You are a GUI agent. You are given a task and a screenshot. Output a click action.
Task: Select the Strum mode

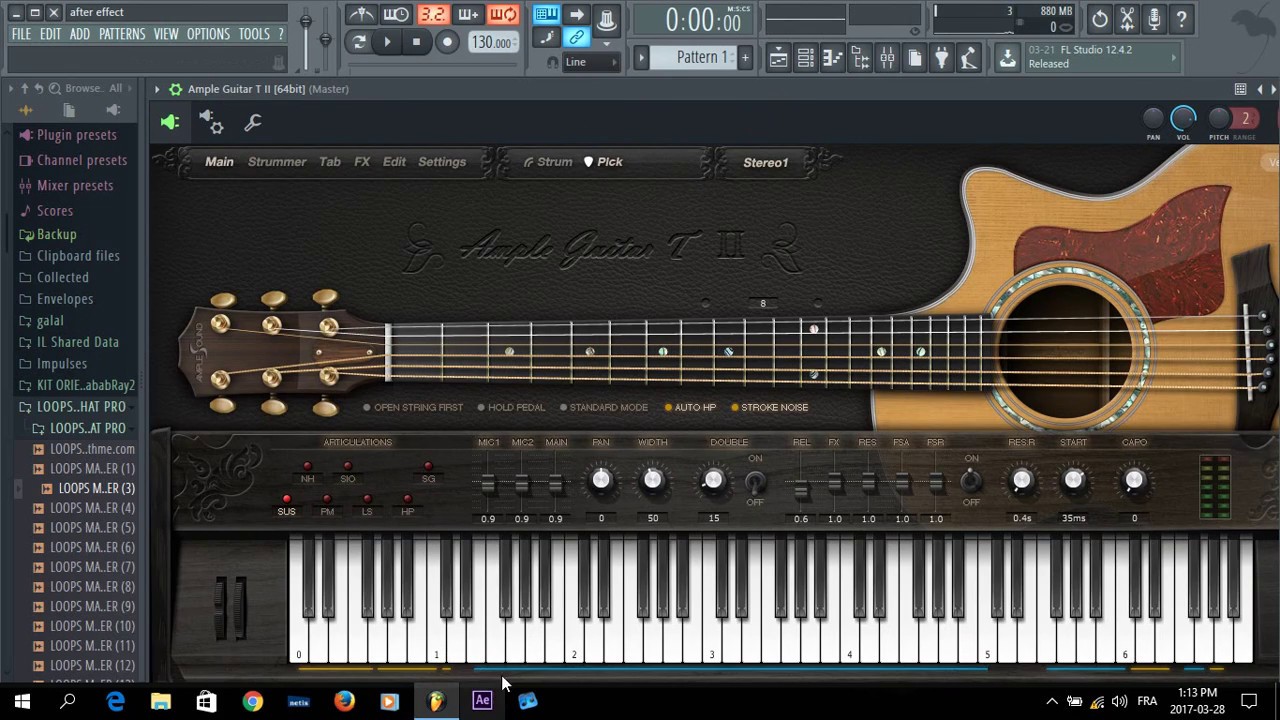pos(548,162)
